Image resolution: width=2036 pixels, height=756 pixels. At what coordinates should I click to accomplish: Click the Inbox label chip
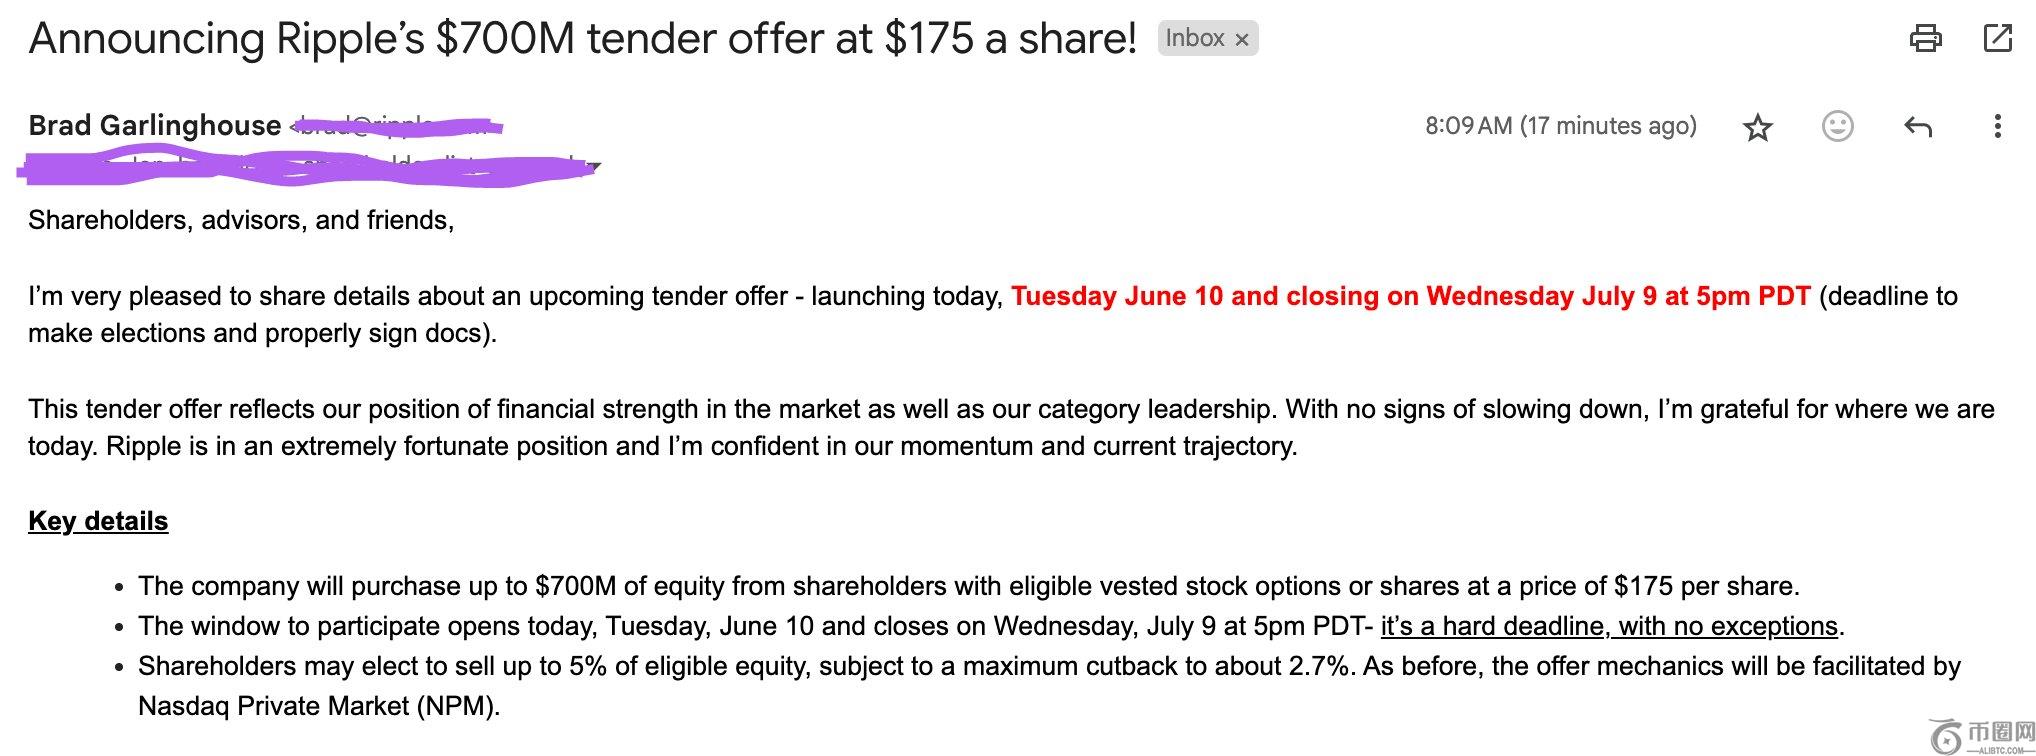coord(1194,38)
